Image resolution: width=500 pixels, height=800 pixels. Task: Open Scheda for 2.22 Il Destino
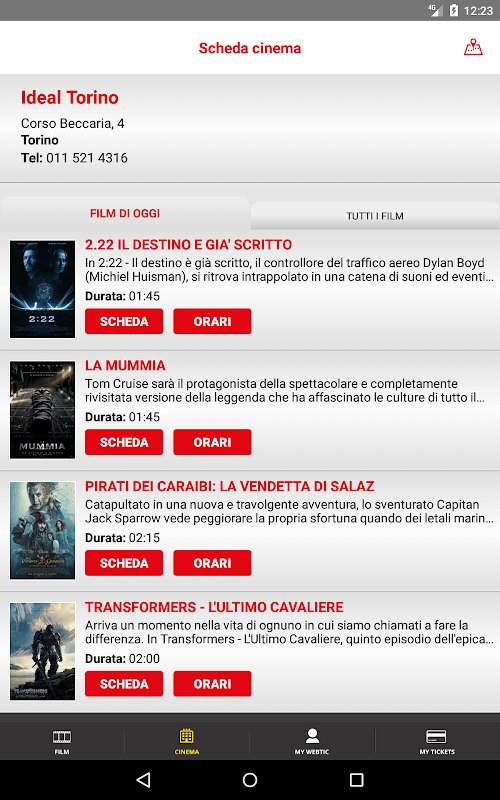124,321
